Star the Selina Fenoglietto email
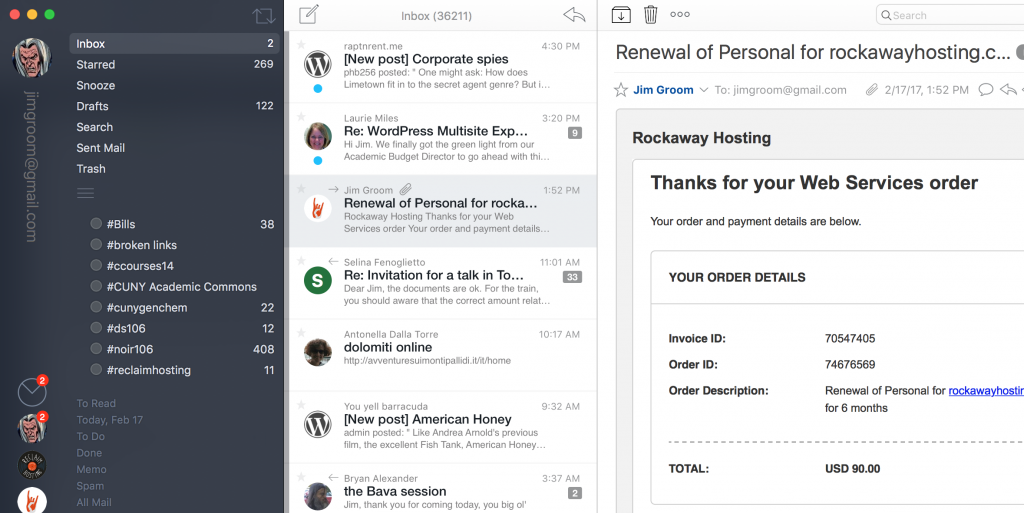The width and height of the screenshot is (1024, 513). [x=301, y=260]
